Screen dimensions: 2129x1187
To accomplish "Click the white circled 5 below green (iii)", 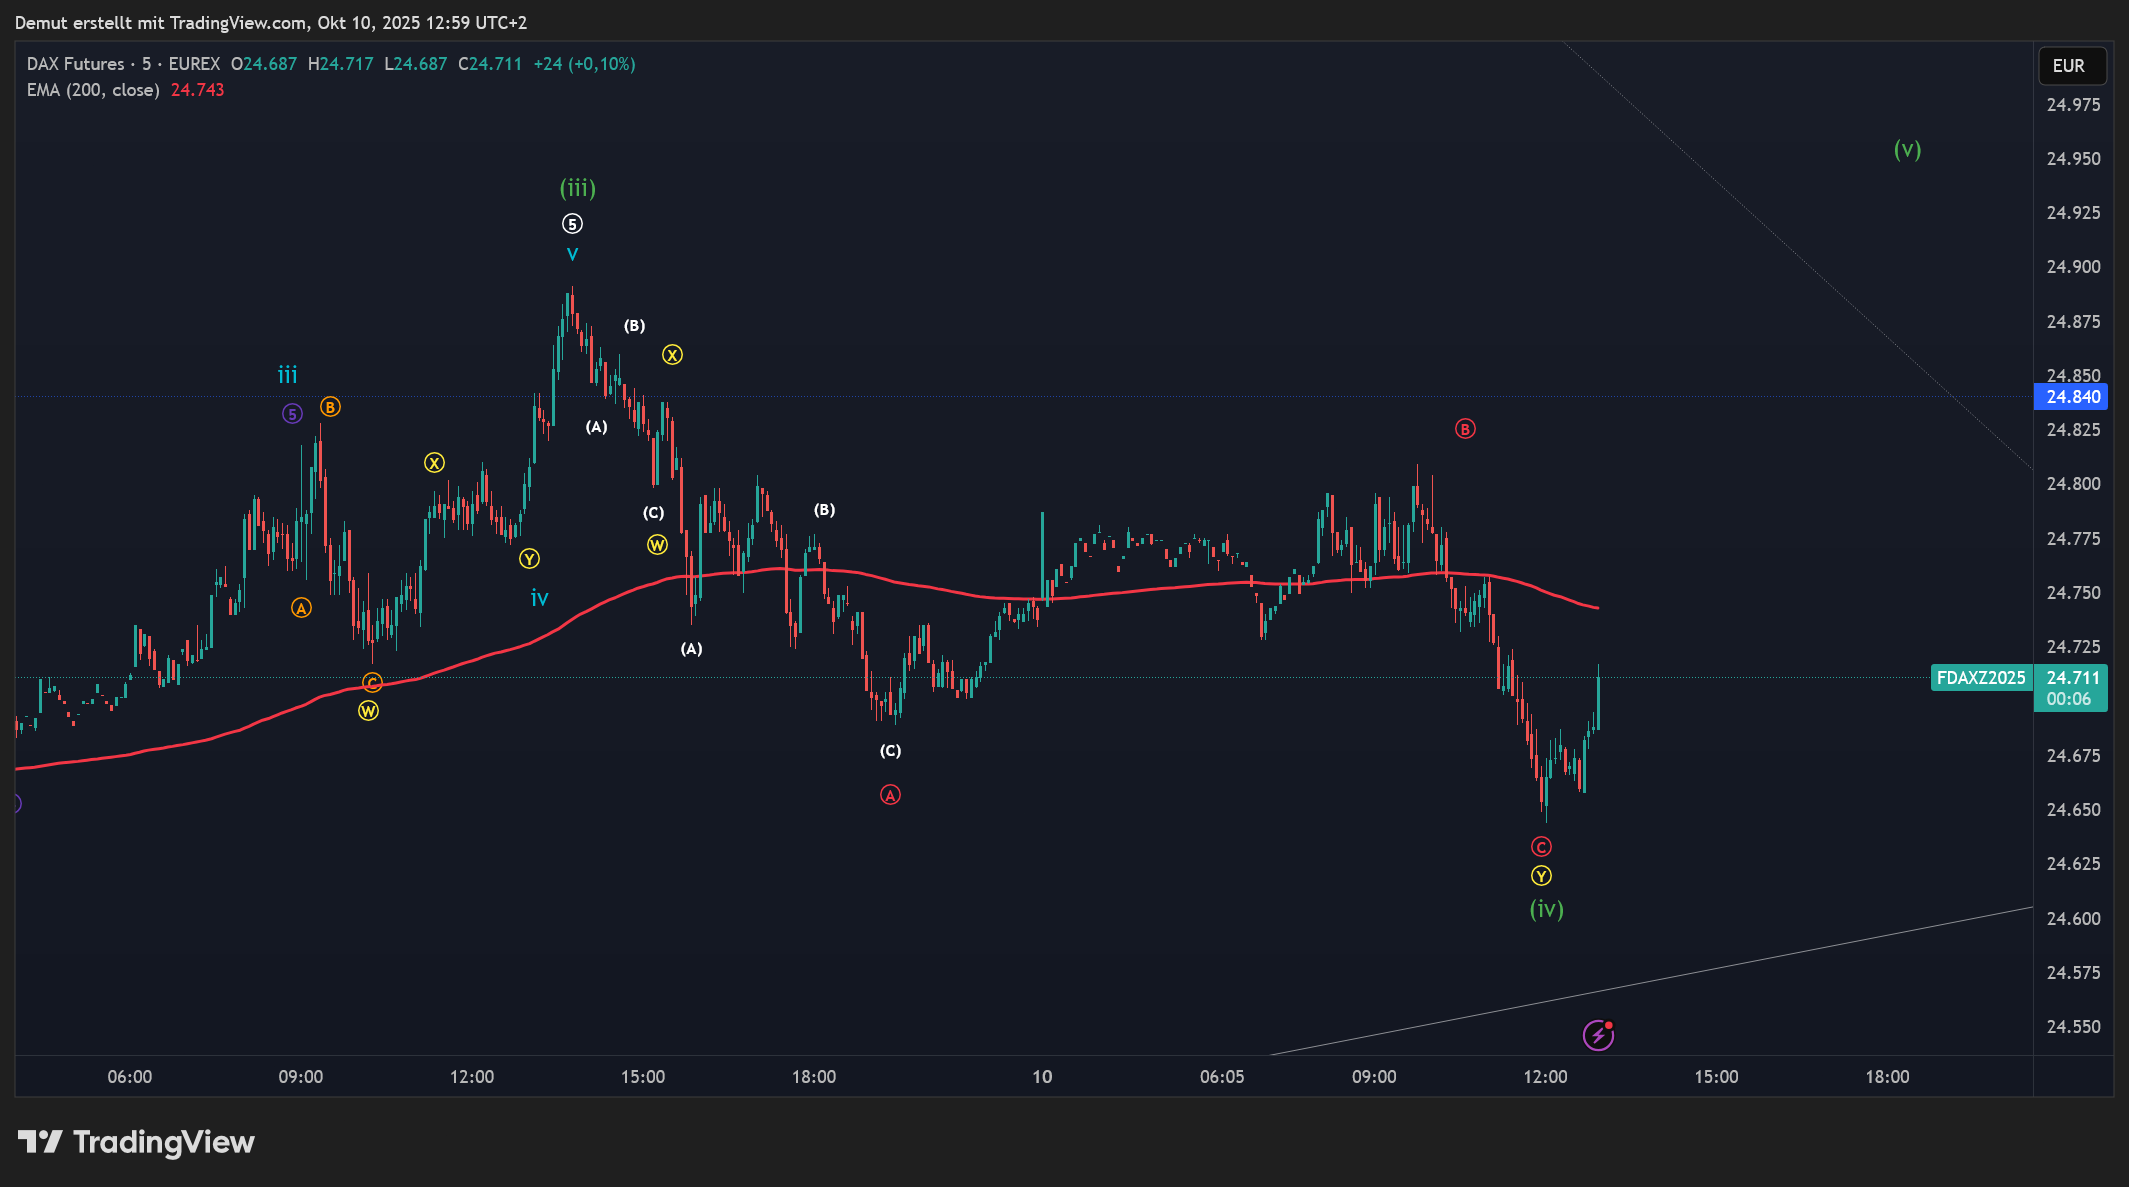I will pyautogui.click(x=572, y=224).
